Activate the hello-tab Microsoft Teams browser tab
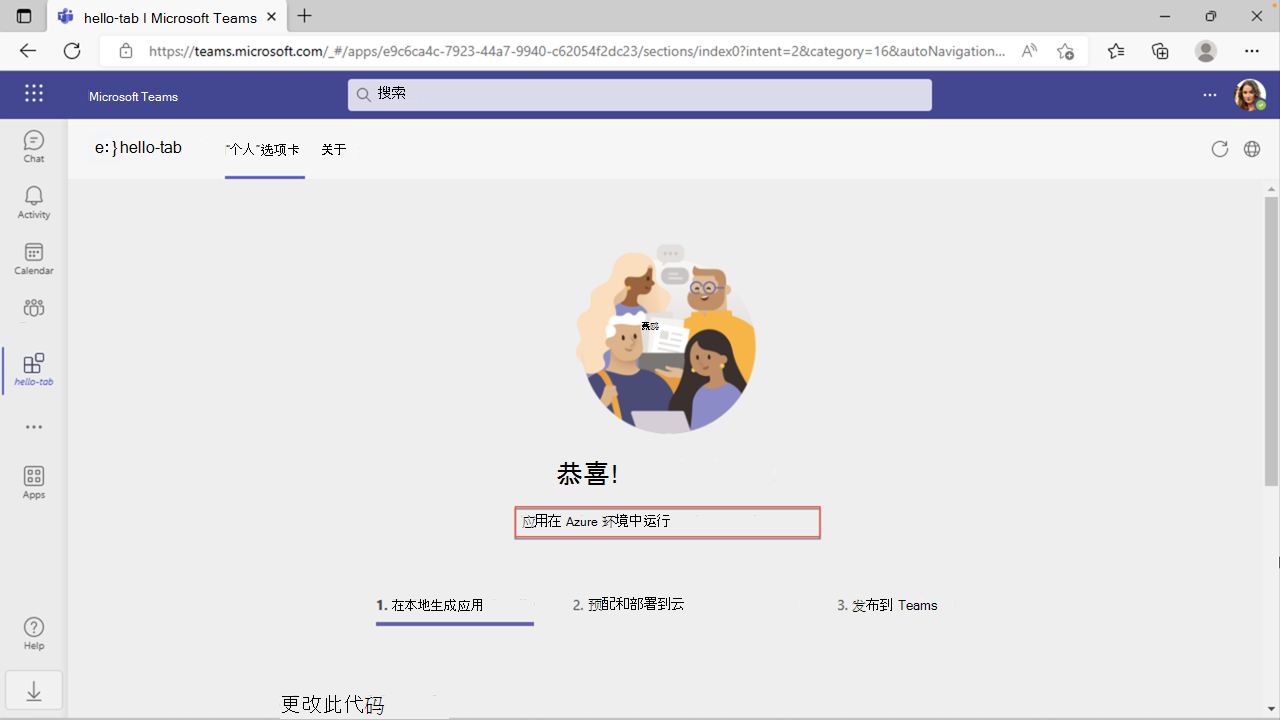 pyautogui.click(x=166, y=17)
